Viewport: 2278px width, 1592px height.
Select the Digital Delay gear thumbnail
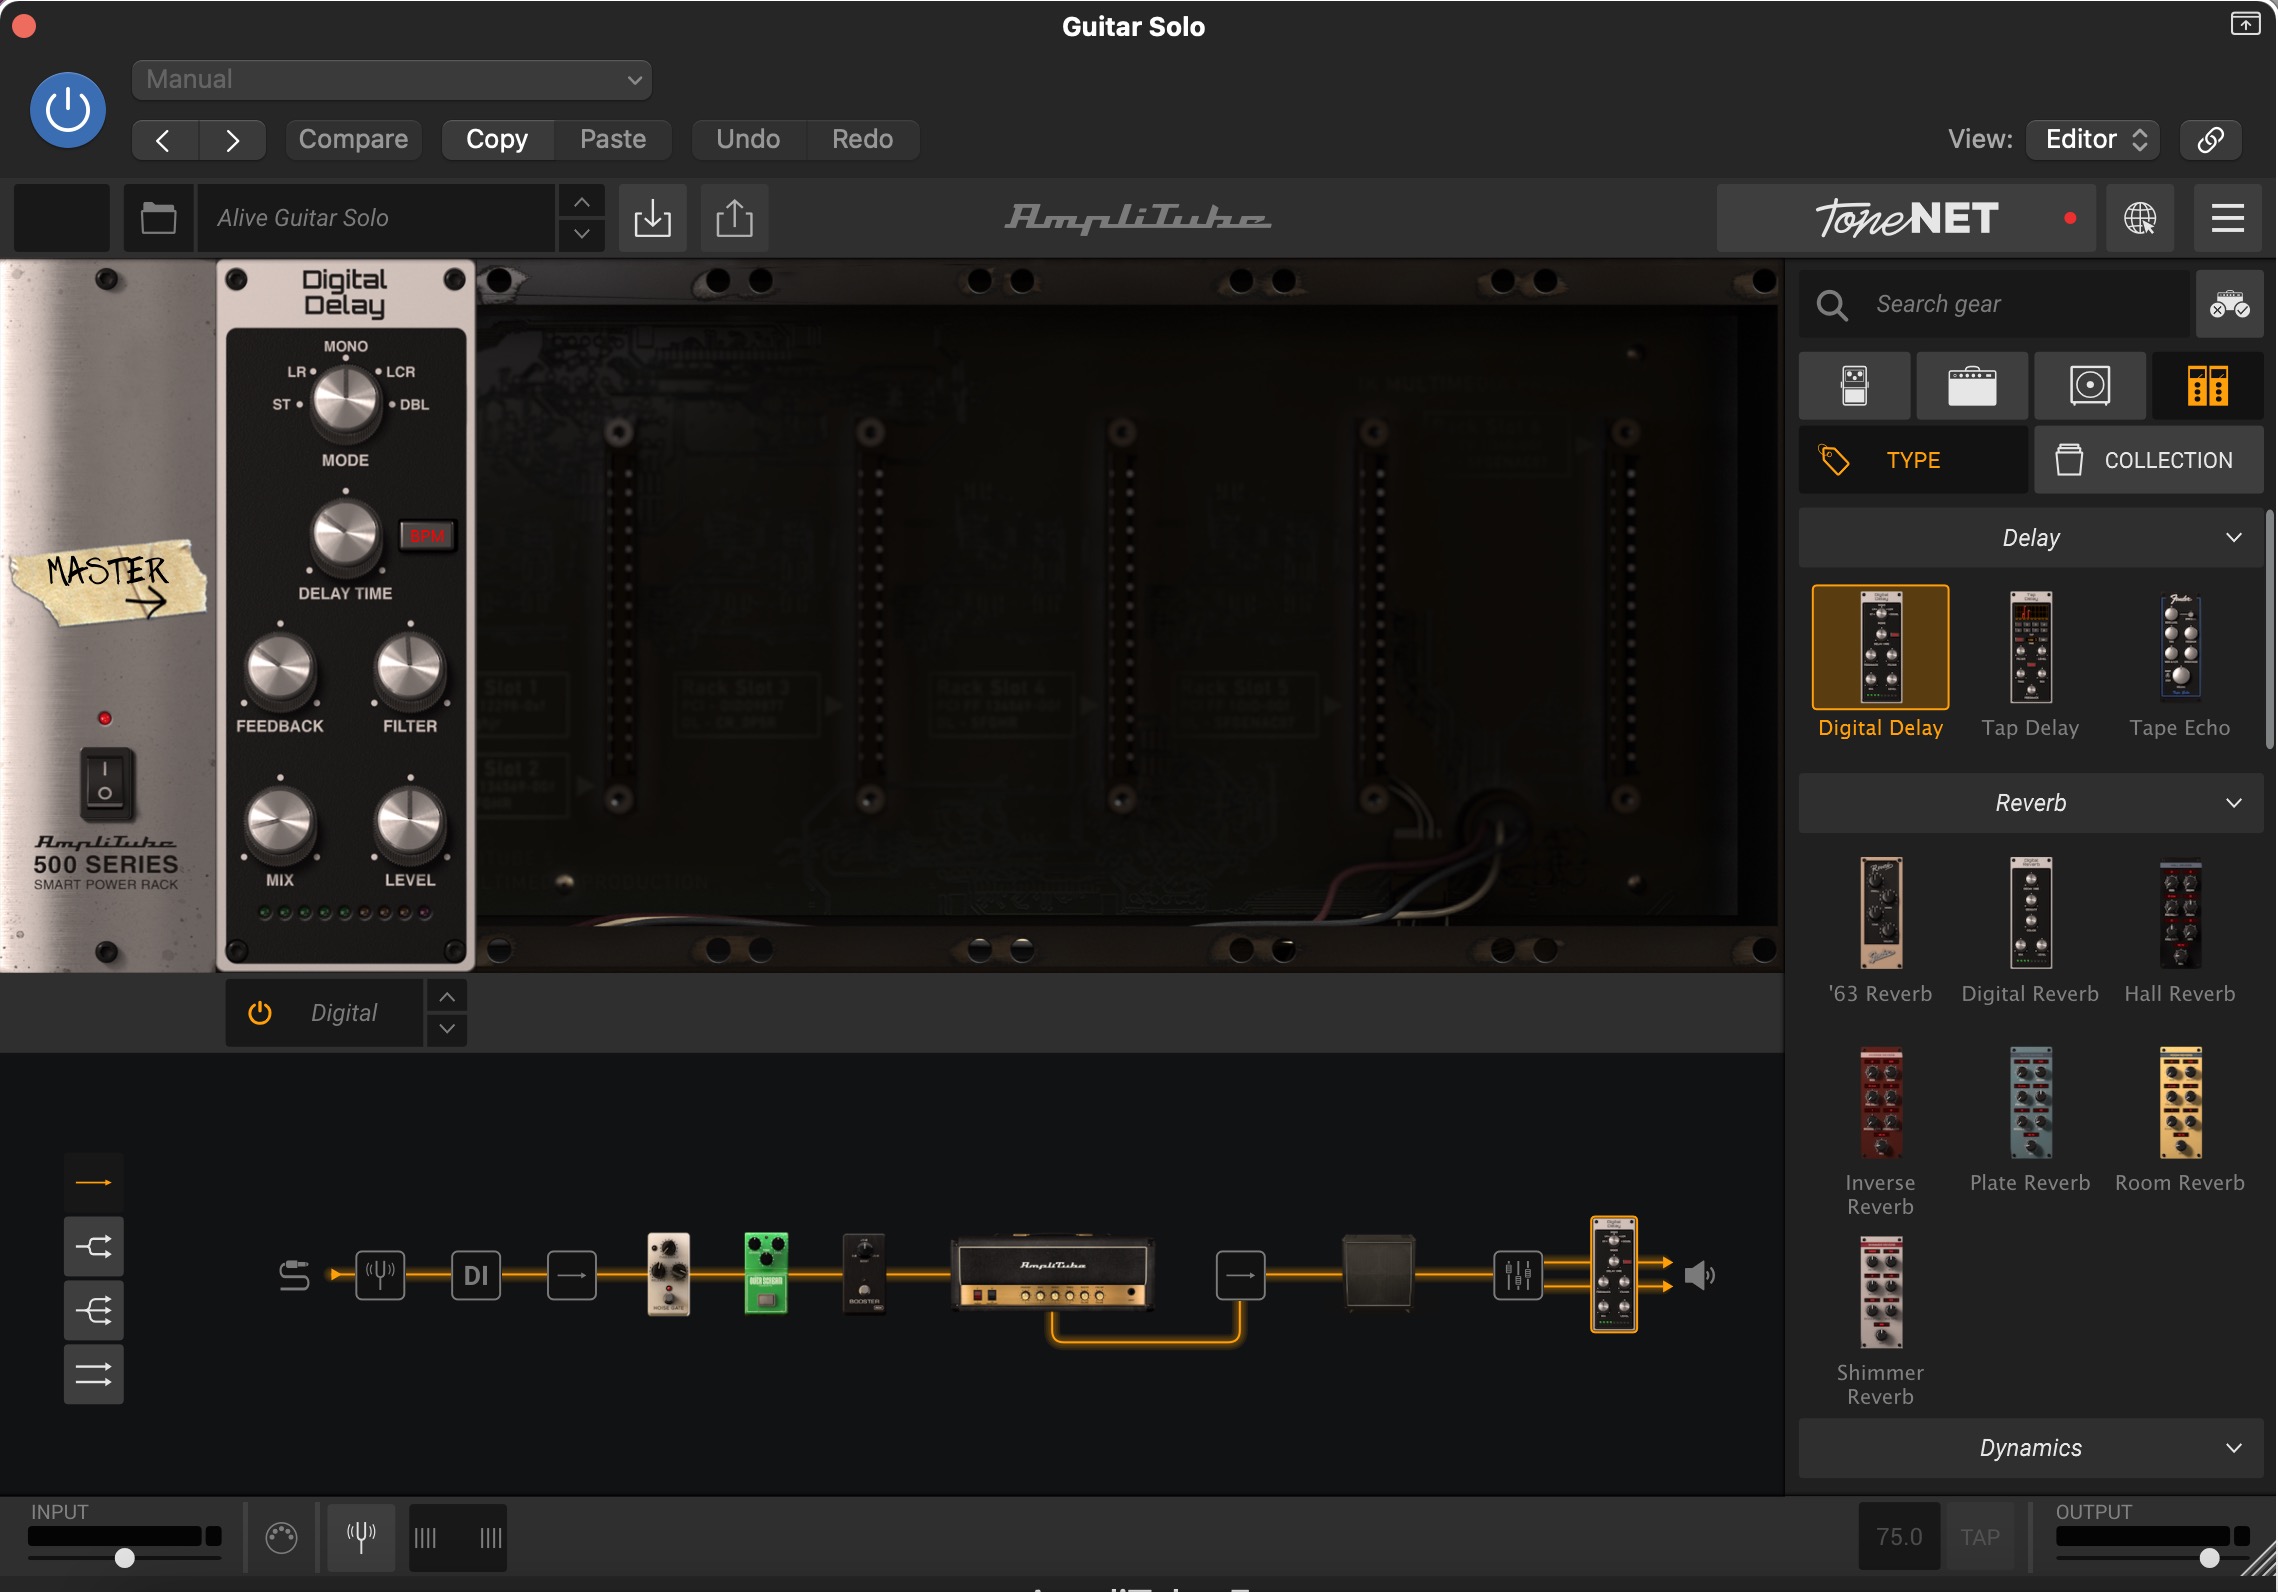point(1880,648)
